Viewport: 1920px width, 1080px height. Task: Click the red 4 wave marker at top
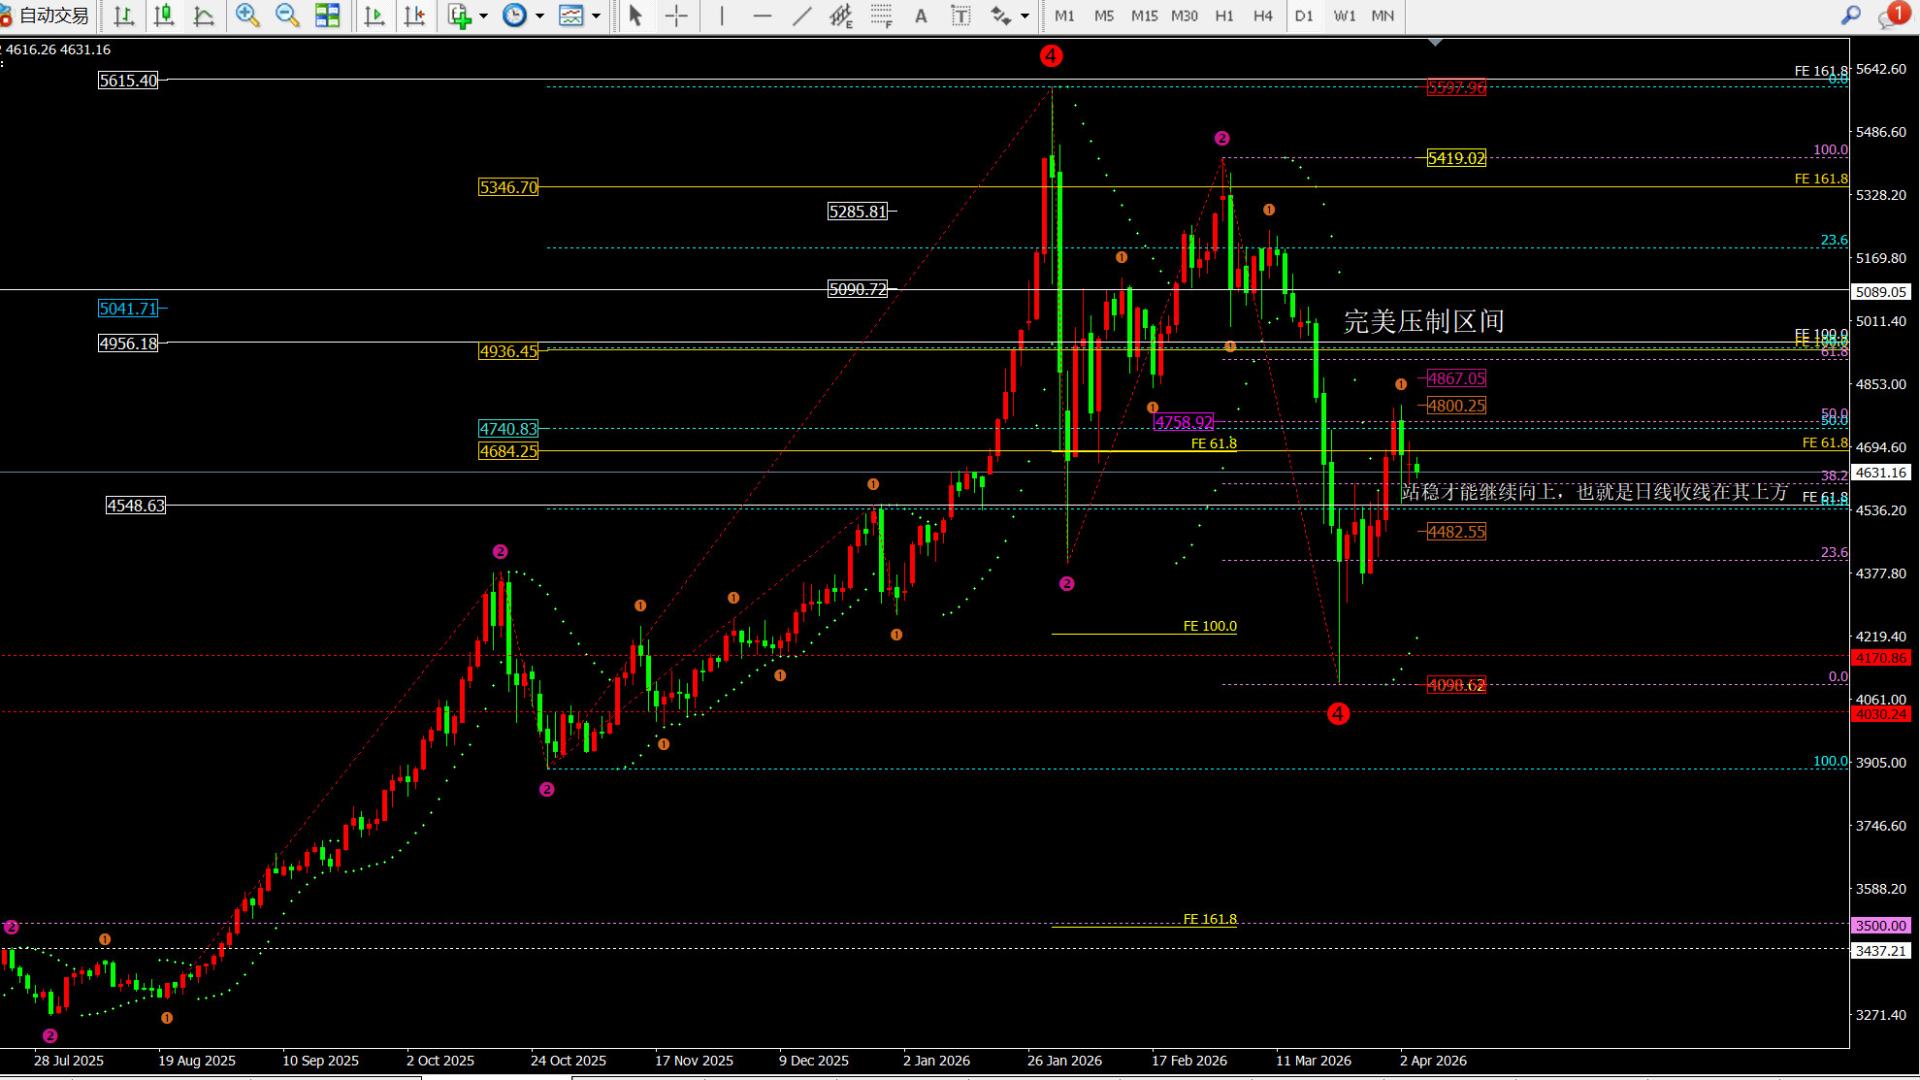(x=1050, y=56)
